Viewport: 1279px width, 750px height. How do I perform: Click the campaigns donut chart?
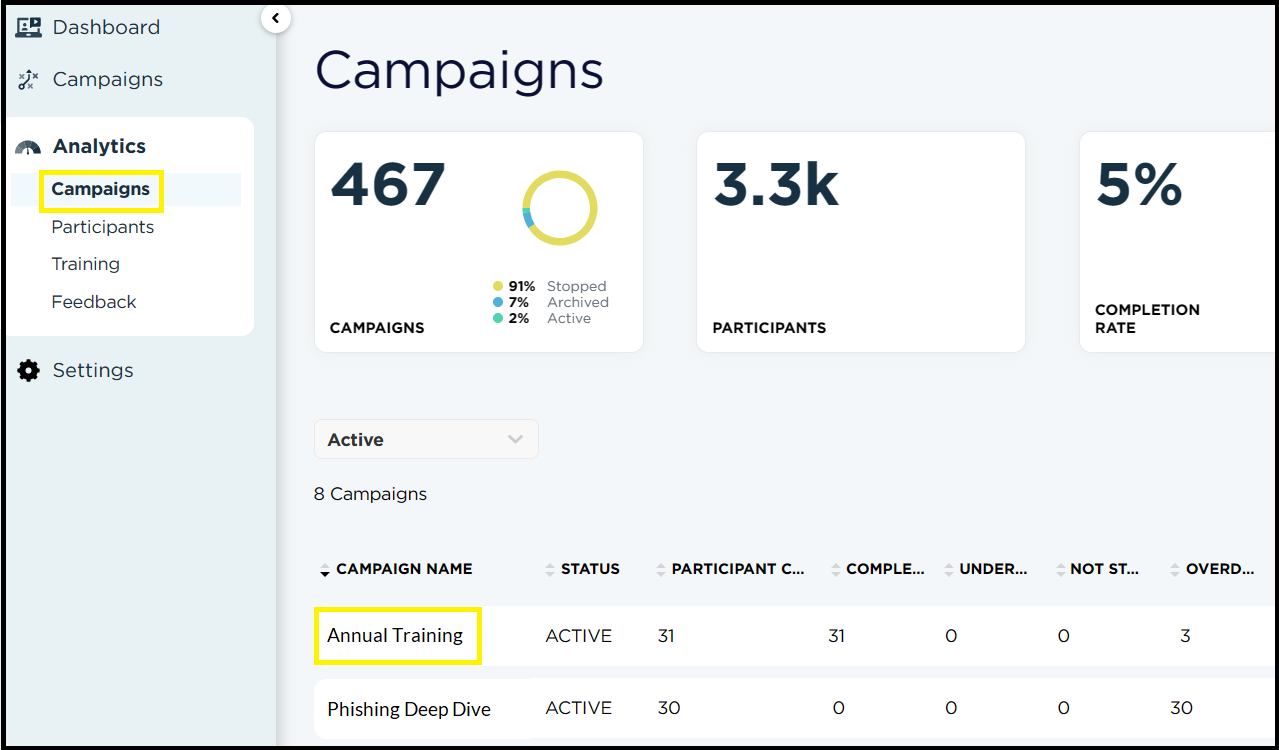tap(559, 208)
